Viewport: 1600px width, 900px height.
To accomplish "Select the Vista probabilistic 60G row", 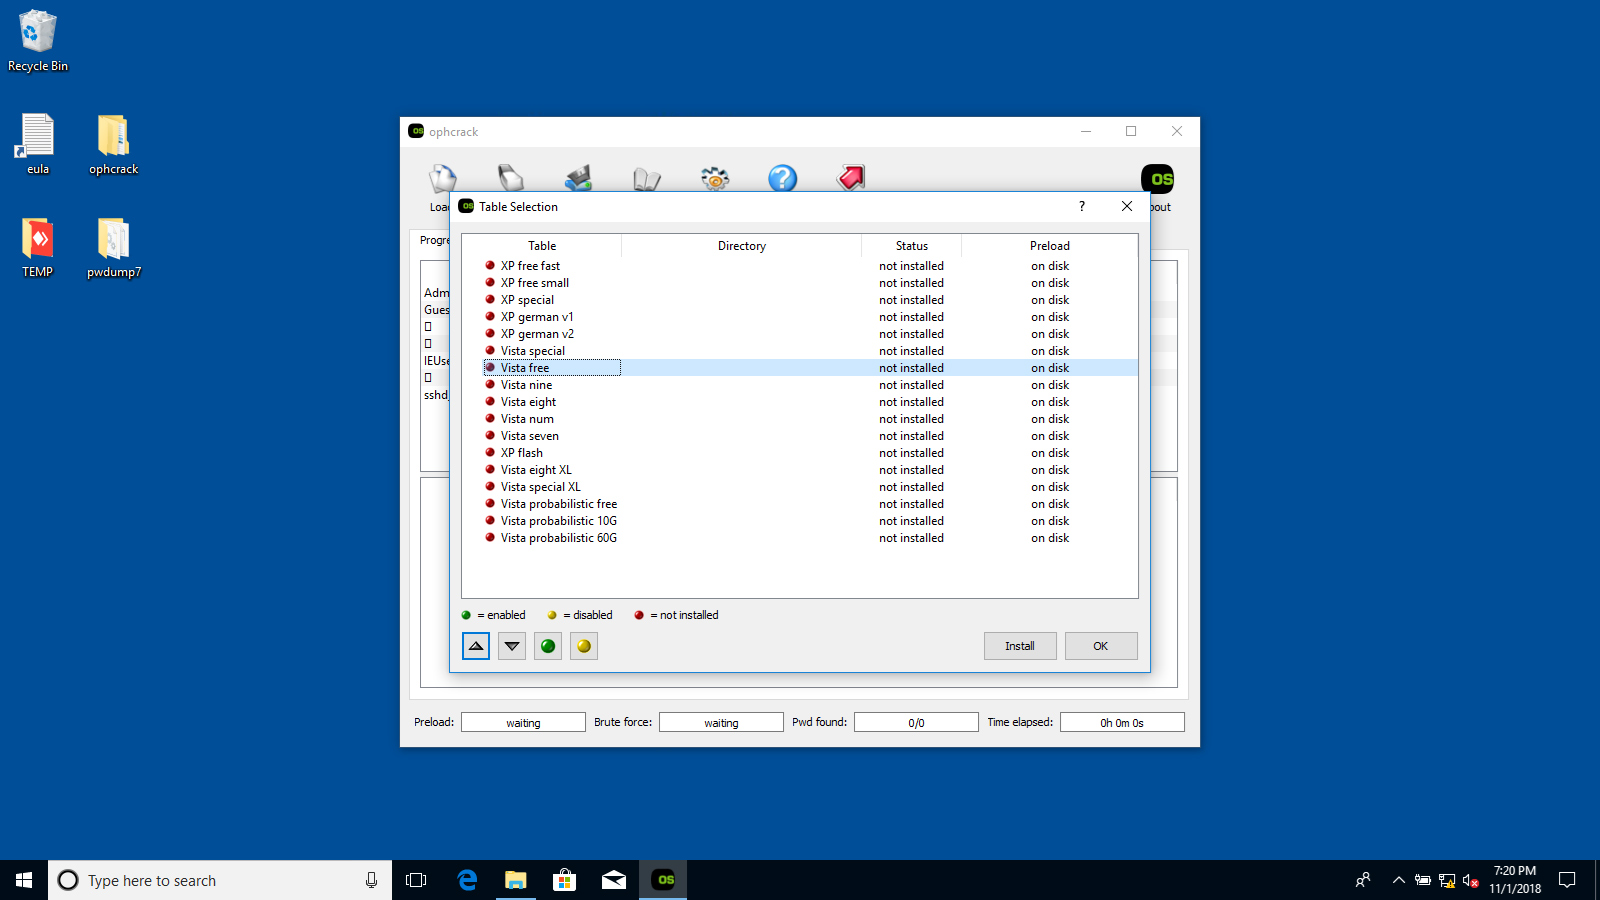I will [x=800, y=538].
